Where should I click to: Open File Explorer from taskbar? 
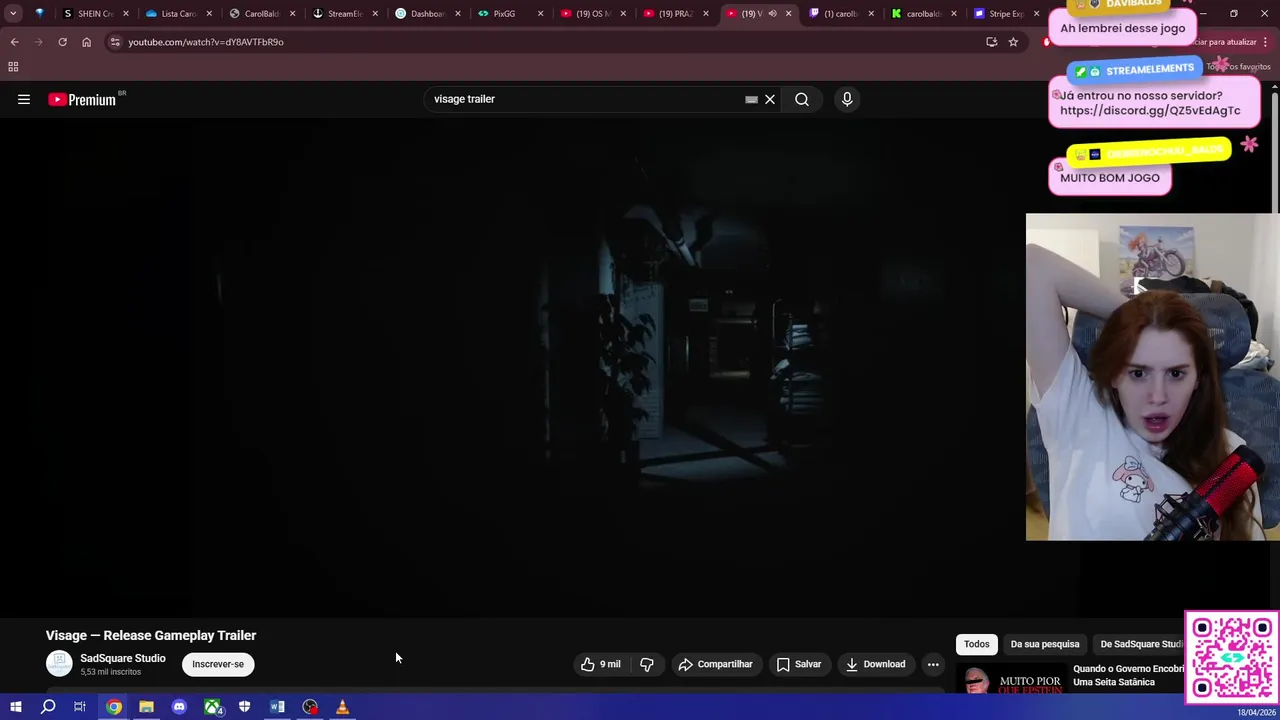[x=146, y=707]
